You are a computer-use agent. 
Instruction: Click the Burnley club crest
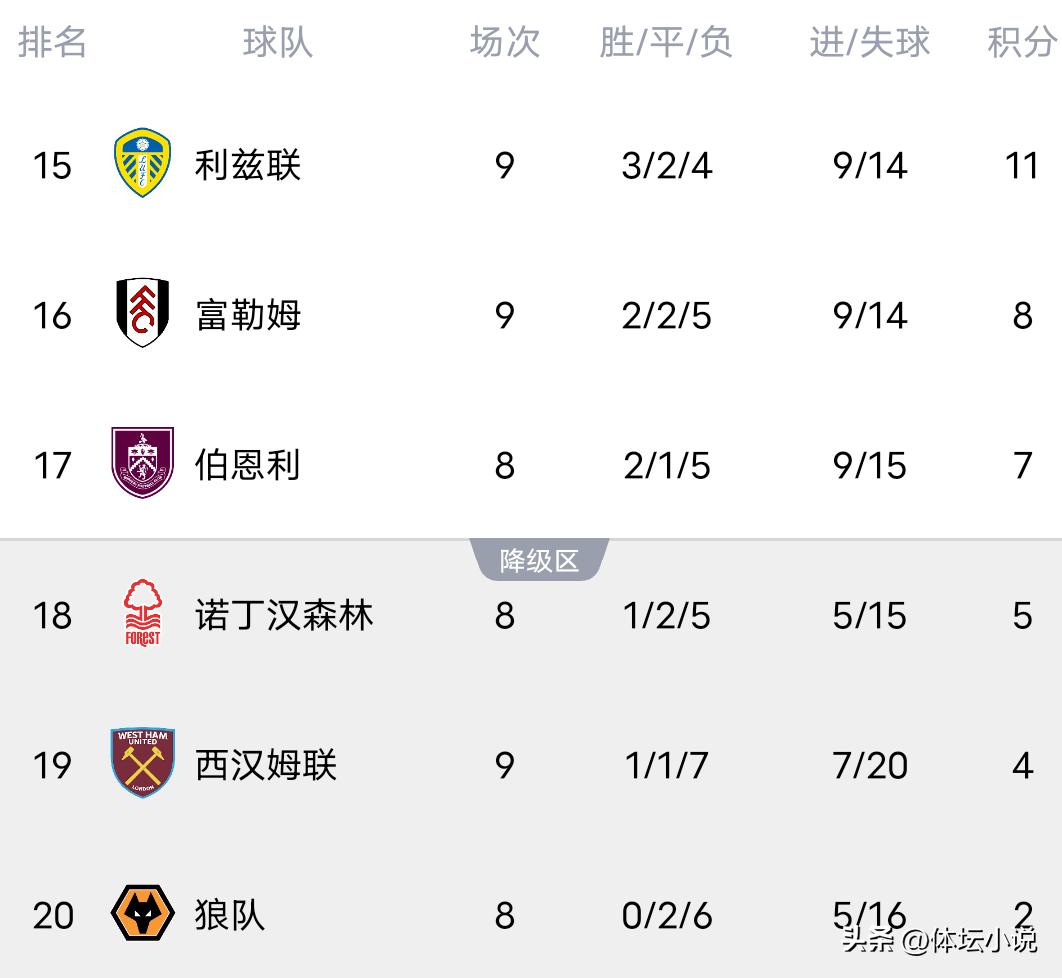coord(142,463)
